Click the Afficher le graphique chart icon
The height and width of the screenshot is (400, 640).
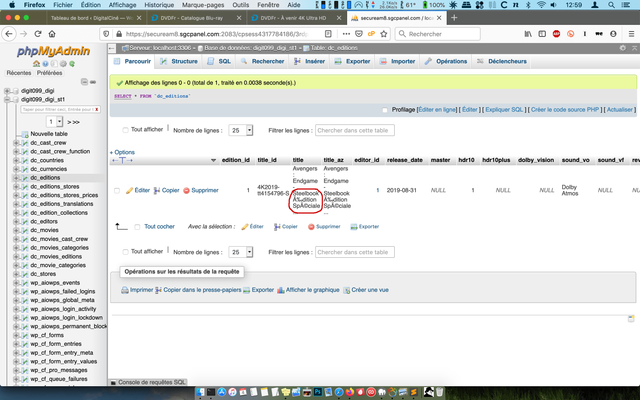click(x=280, y=290)
